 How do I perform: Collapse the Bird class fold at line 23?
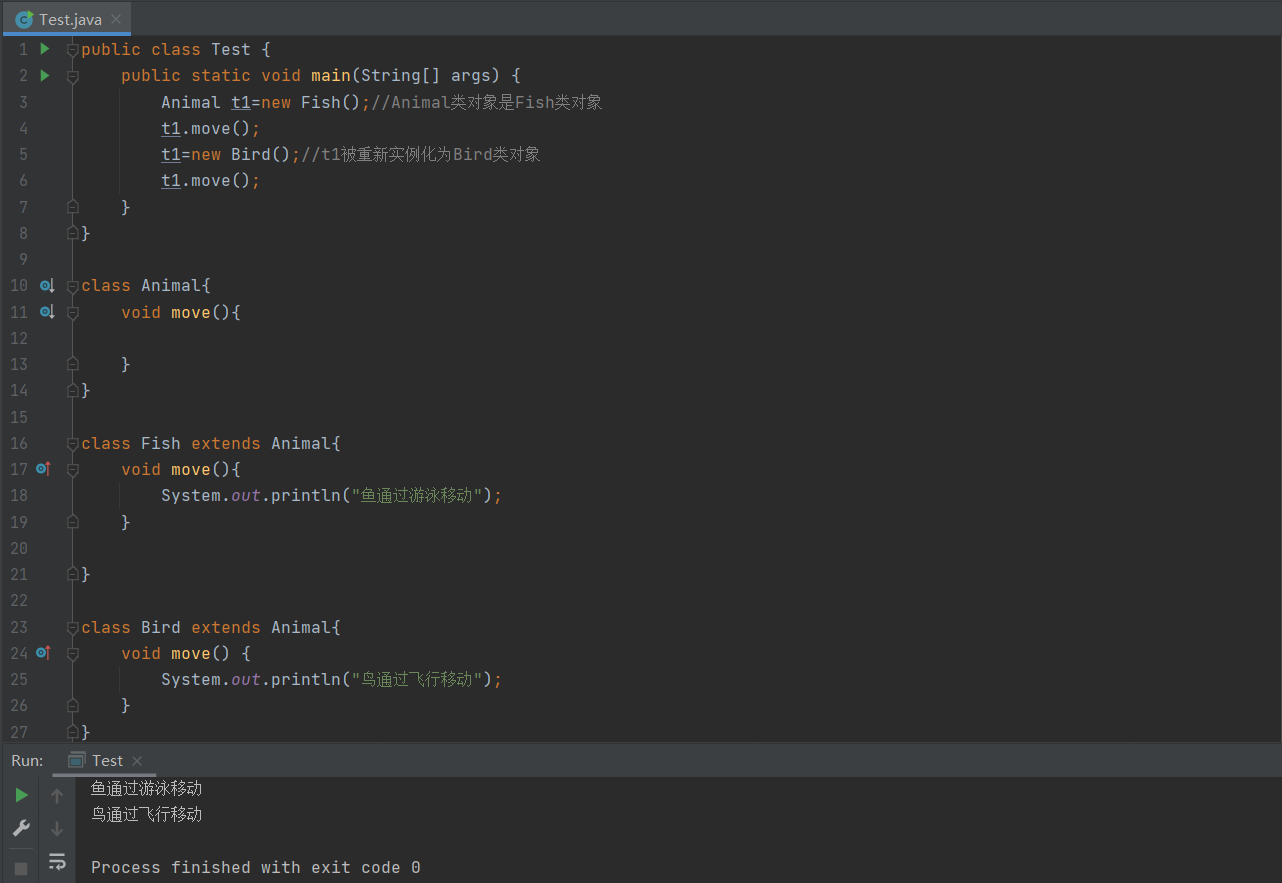click(72, 627)
